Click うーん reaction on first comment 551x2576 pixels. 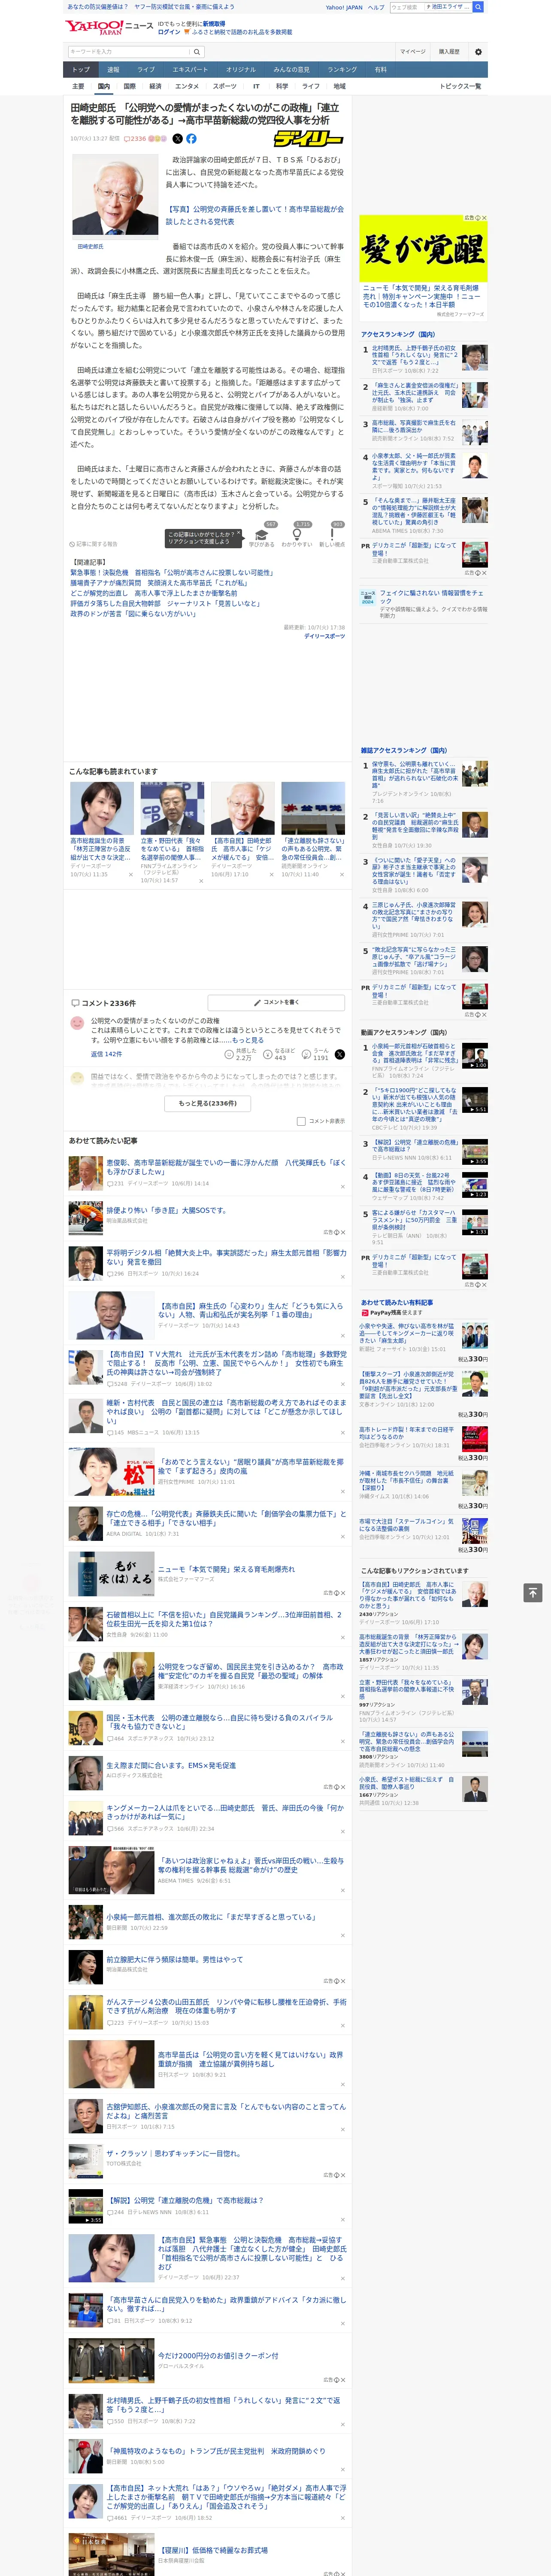click(x=316, y=1054)
